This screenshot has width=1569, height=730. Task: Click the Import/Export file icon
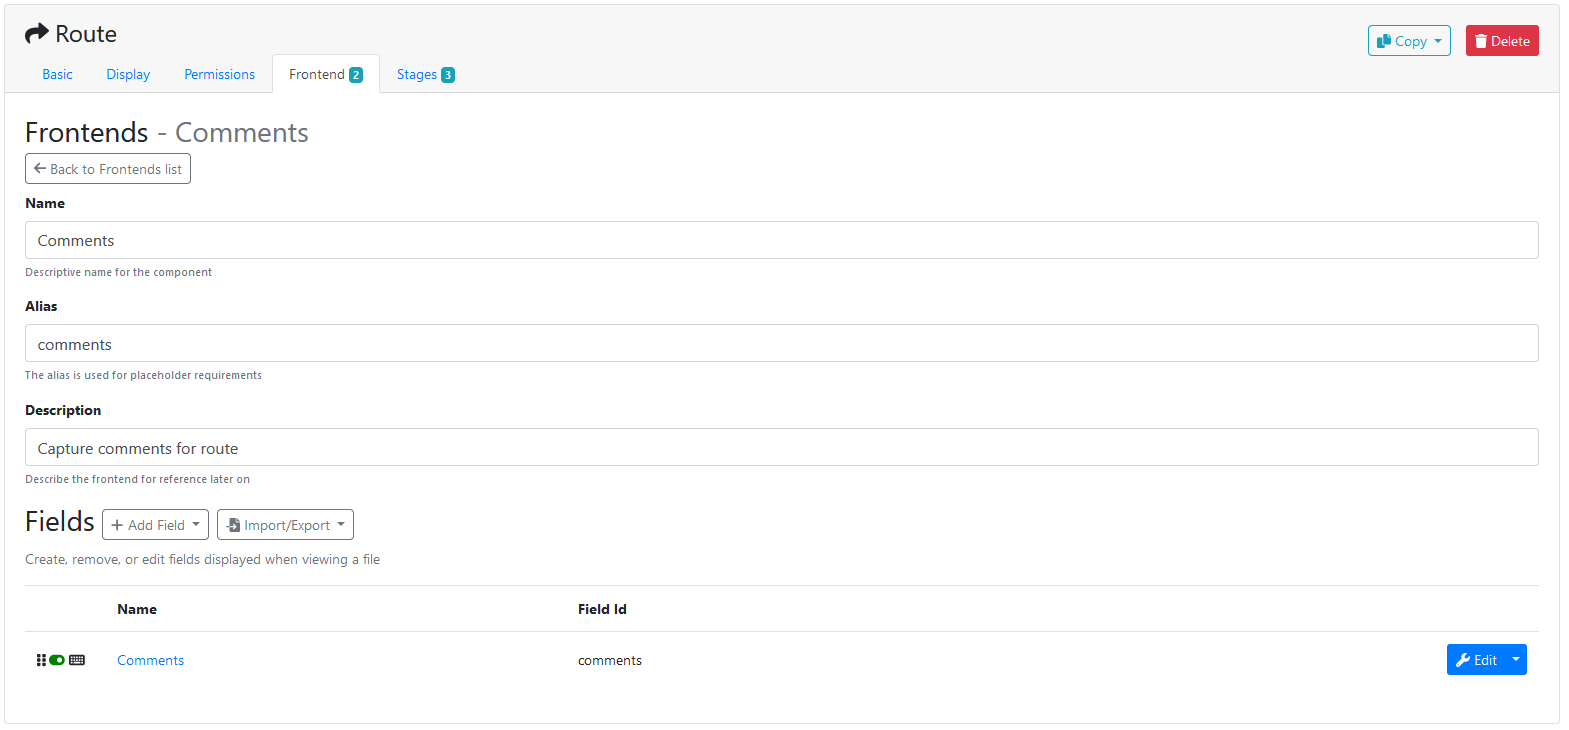[x=233, y=525]
